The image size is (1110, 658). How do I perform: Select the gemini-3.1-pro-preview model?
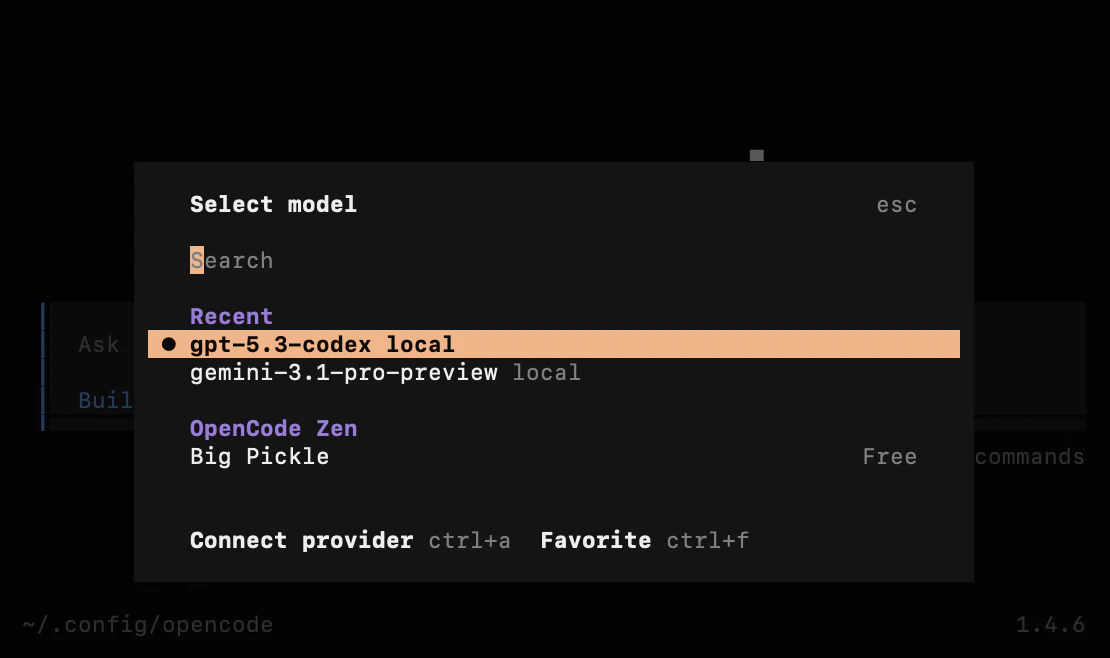click(343, 372)
